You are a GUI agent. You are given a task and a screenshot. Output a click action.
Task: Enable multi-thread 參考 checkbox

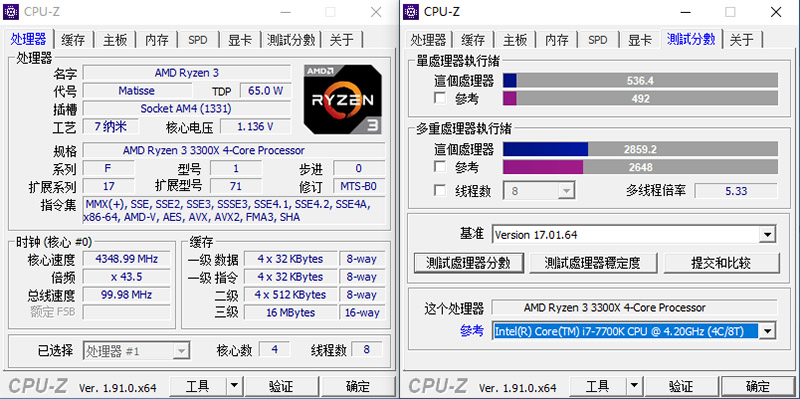click(x=440, y=167)
